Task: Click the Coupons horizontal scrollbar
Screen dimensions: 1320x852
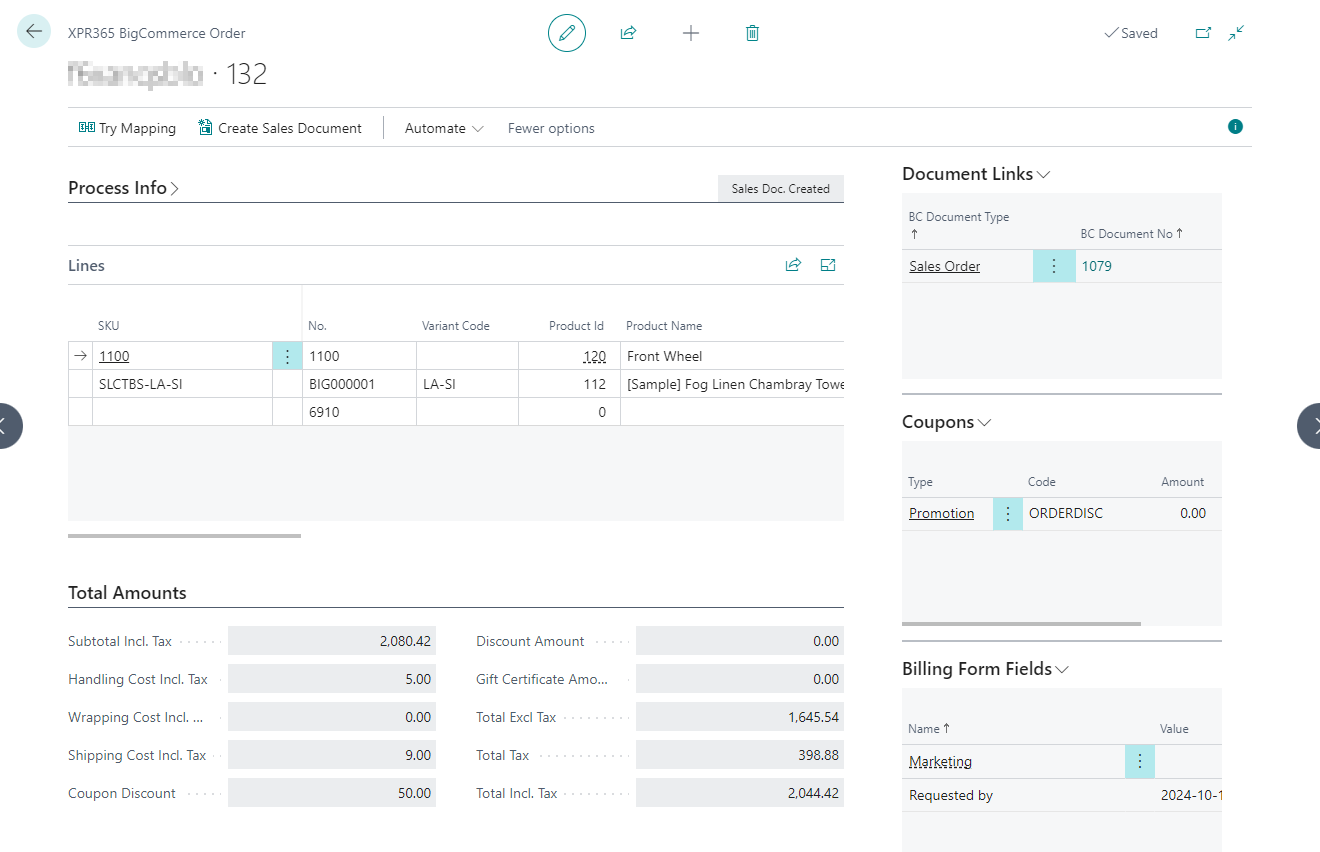Action: pos(1021,624)
